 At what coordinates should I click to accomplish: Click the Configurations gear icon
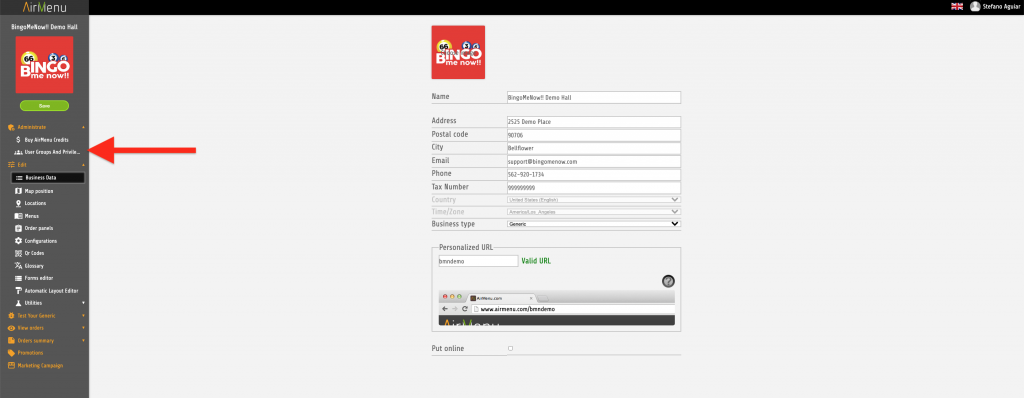tap(18, 240)
